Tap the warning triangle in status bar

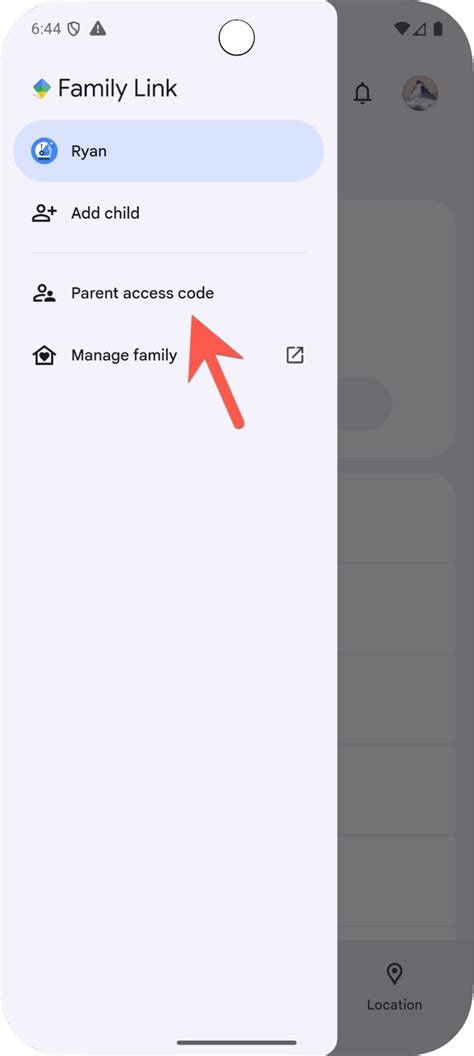click(x=98, y=28)
